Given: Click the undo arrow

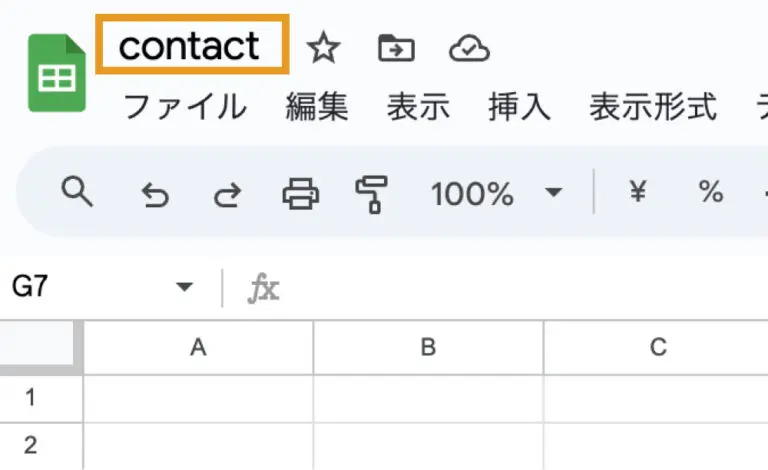Looking at the screenshot, I should (x=155, y=193).
